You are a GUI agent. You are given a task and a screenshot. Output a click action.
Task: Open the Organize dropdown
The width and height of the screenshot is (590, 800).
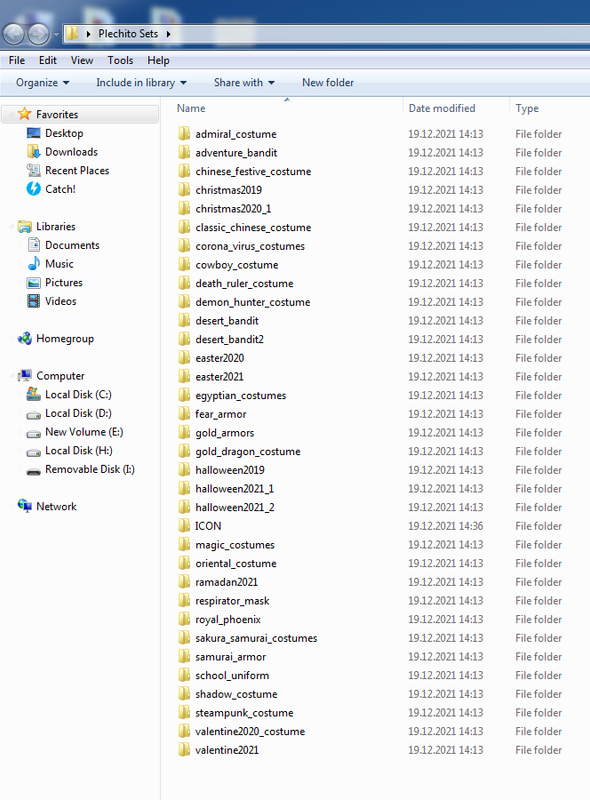[x=42, y=83]
